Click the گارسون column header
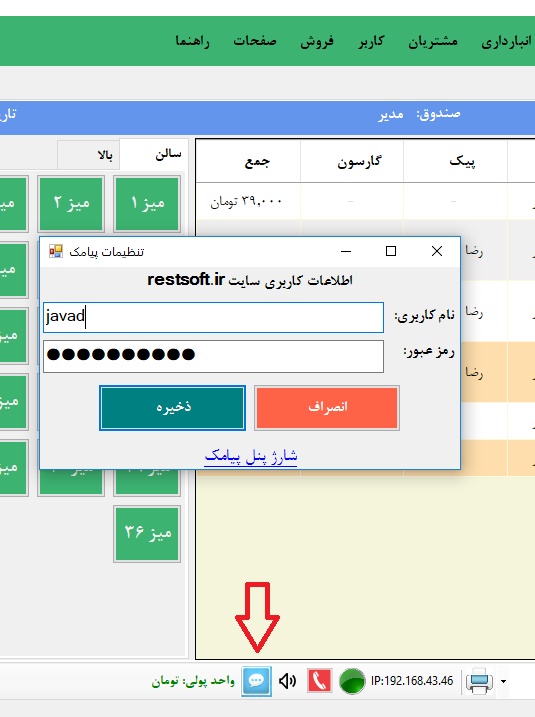 tap(352, 161)
